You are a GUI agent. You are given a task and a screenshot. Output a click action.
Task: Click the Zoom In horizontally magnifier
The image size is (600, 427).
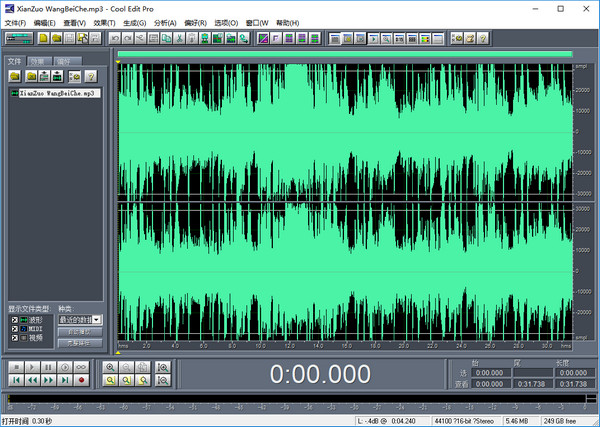pos(110,367)
